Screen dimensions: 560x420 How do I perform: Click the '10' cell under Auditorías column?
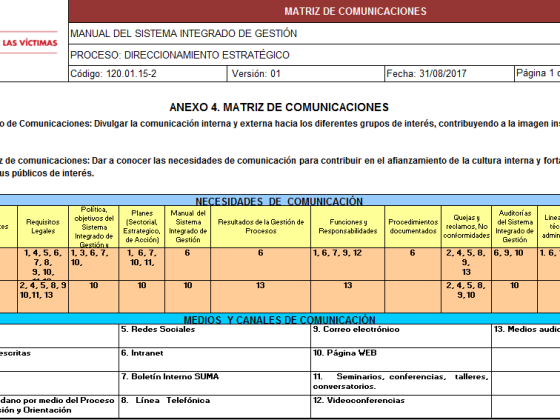515,296
